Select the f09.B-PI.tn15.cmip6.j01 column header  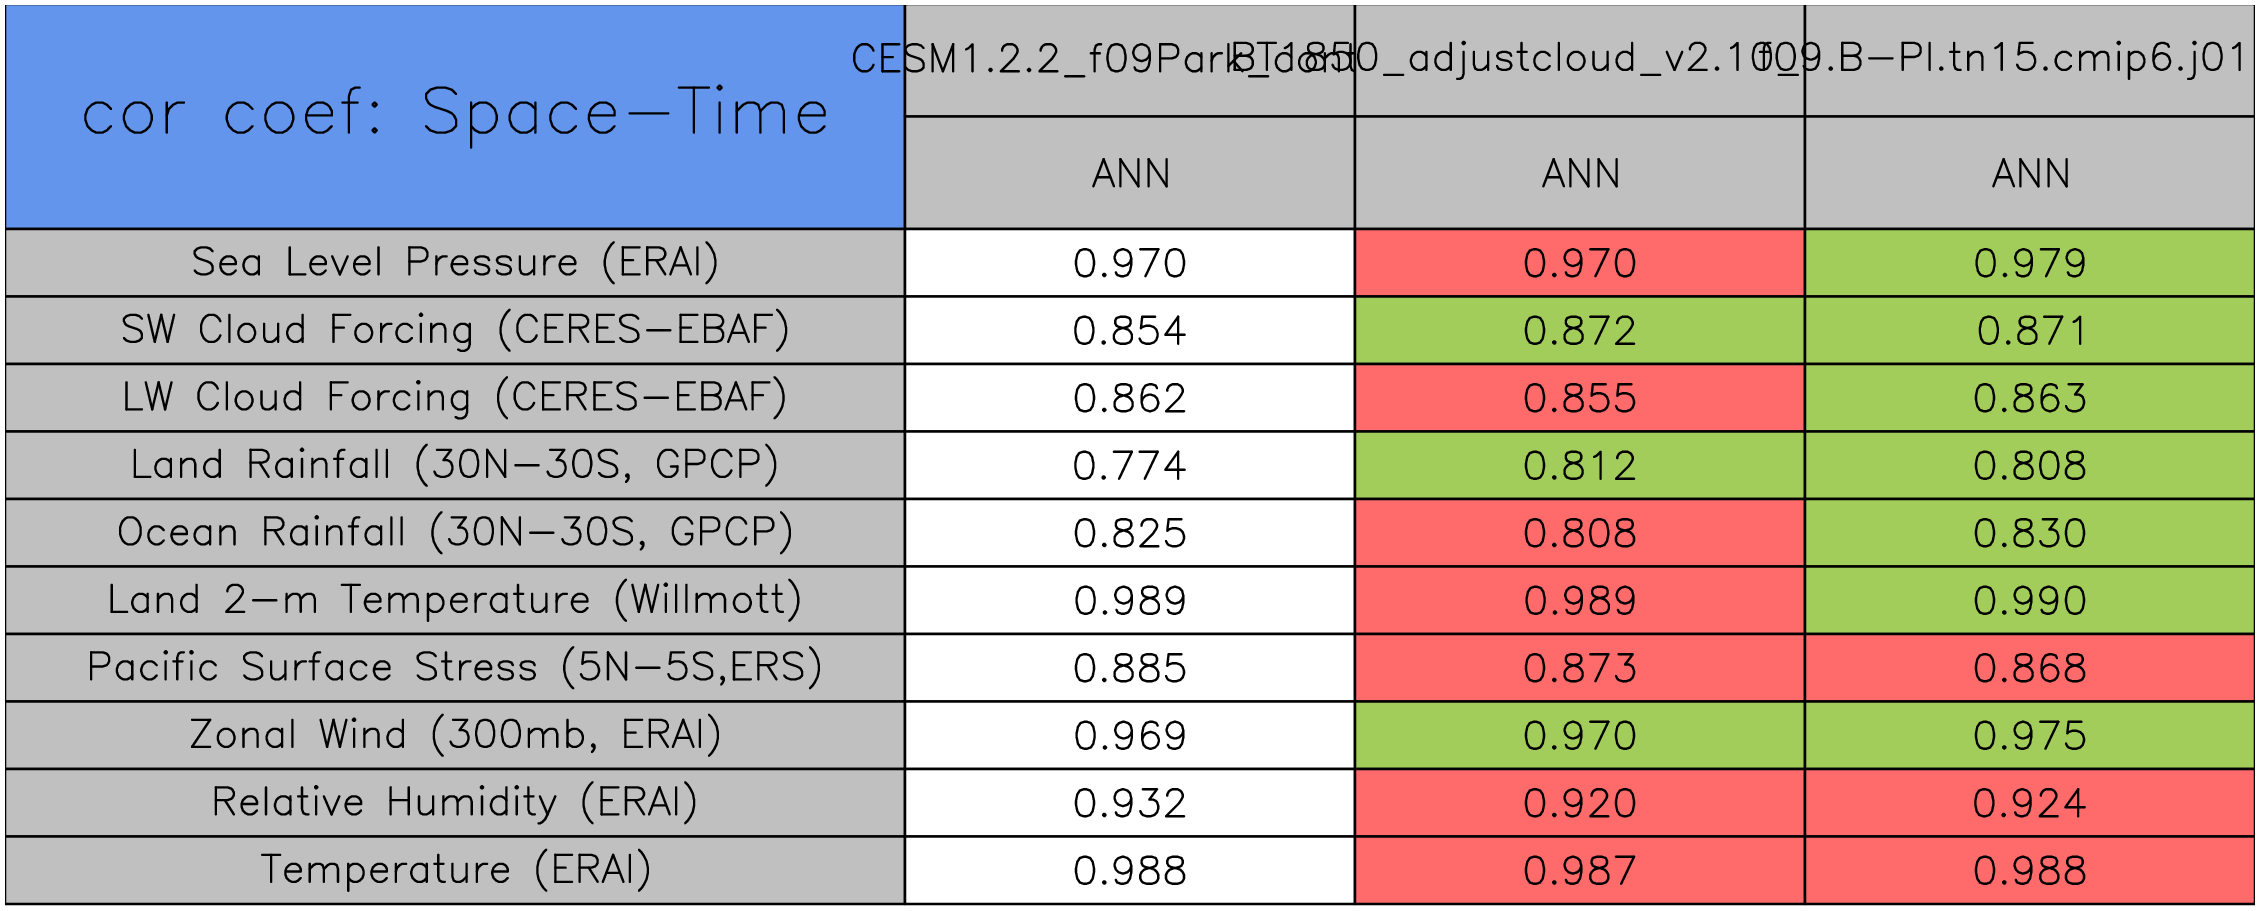click(x=2030, y=60)
